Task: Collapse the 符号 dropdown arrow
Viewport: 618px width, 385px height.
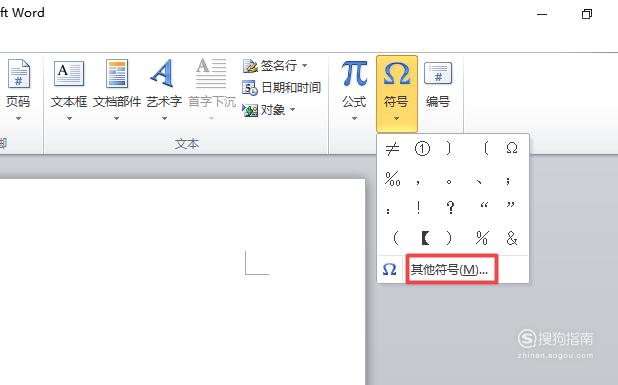Action: [x=396, y=118]
